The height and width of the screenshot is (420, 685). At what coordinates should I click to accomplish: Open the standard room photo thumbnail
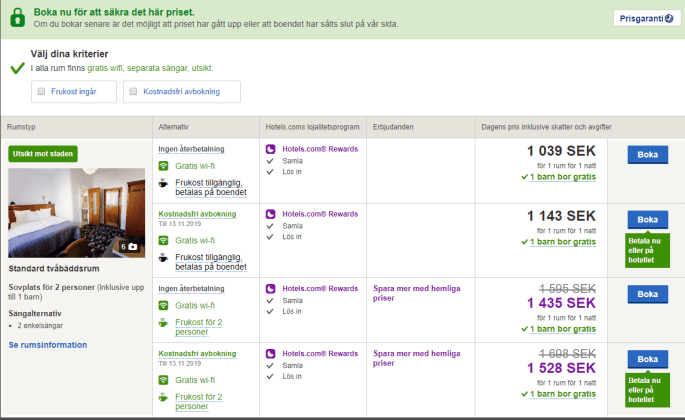76,212
